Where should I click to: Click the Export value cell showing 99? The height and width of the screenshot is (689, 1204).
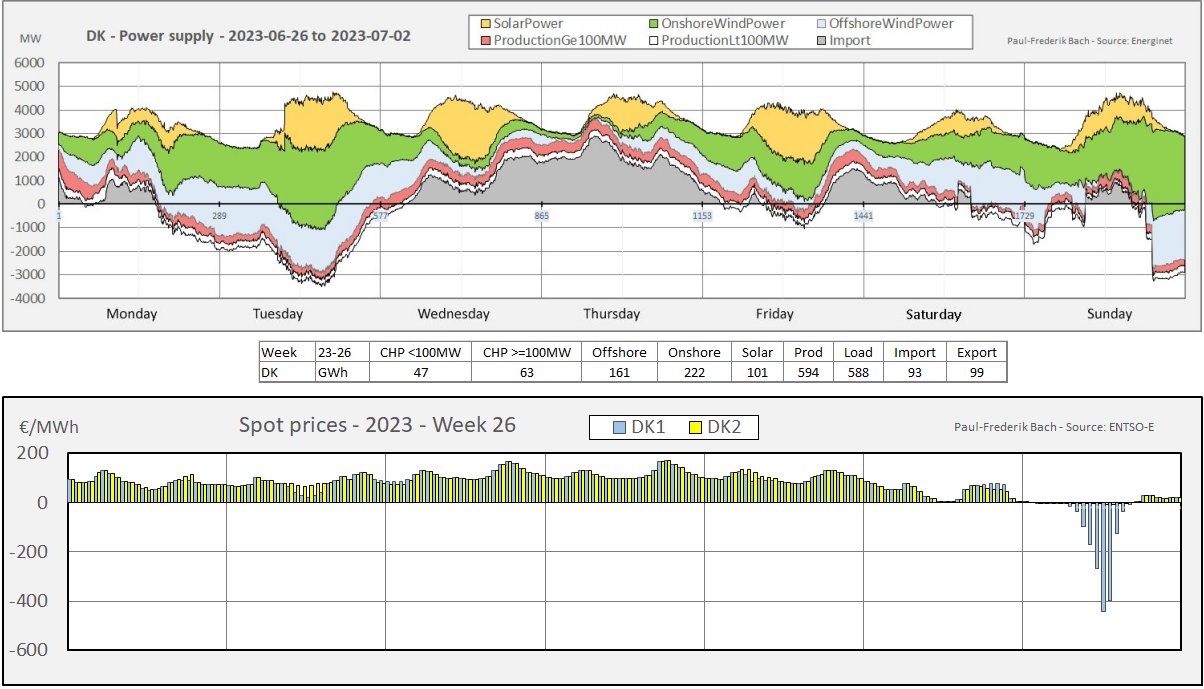click(976, 372)
